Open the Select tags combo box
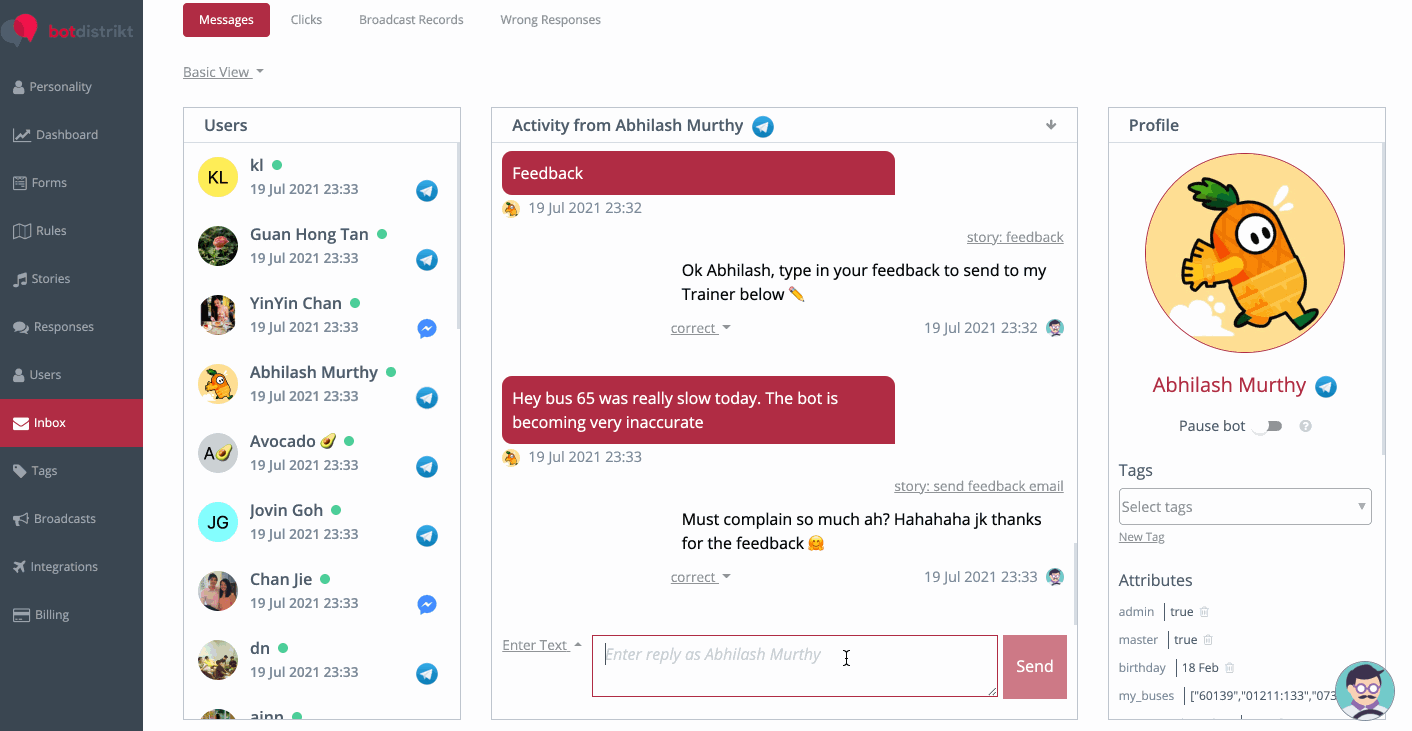The height and width of the screenshot is (731, 1412). coord(1245,507)
